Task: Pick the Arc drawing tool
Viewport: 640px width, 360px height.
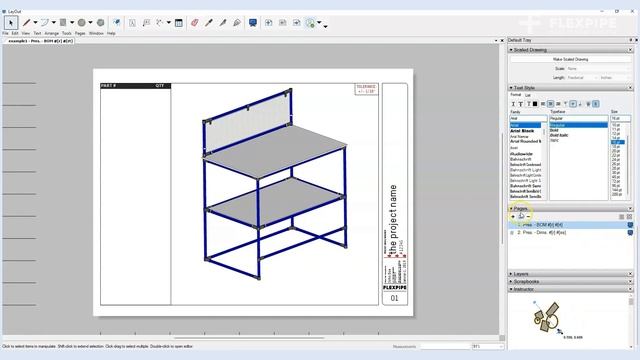Action: click(x=45, y=23)
